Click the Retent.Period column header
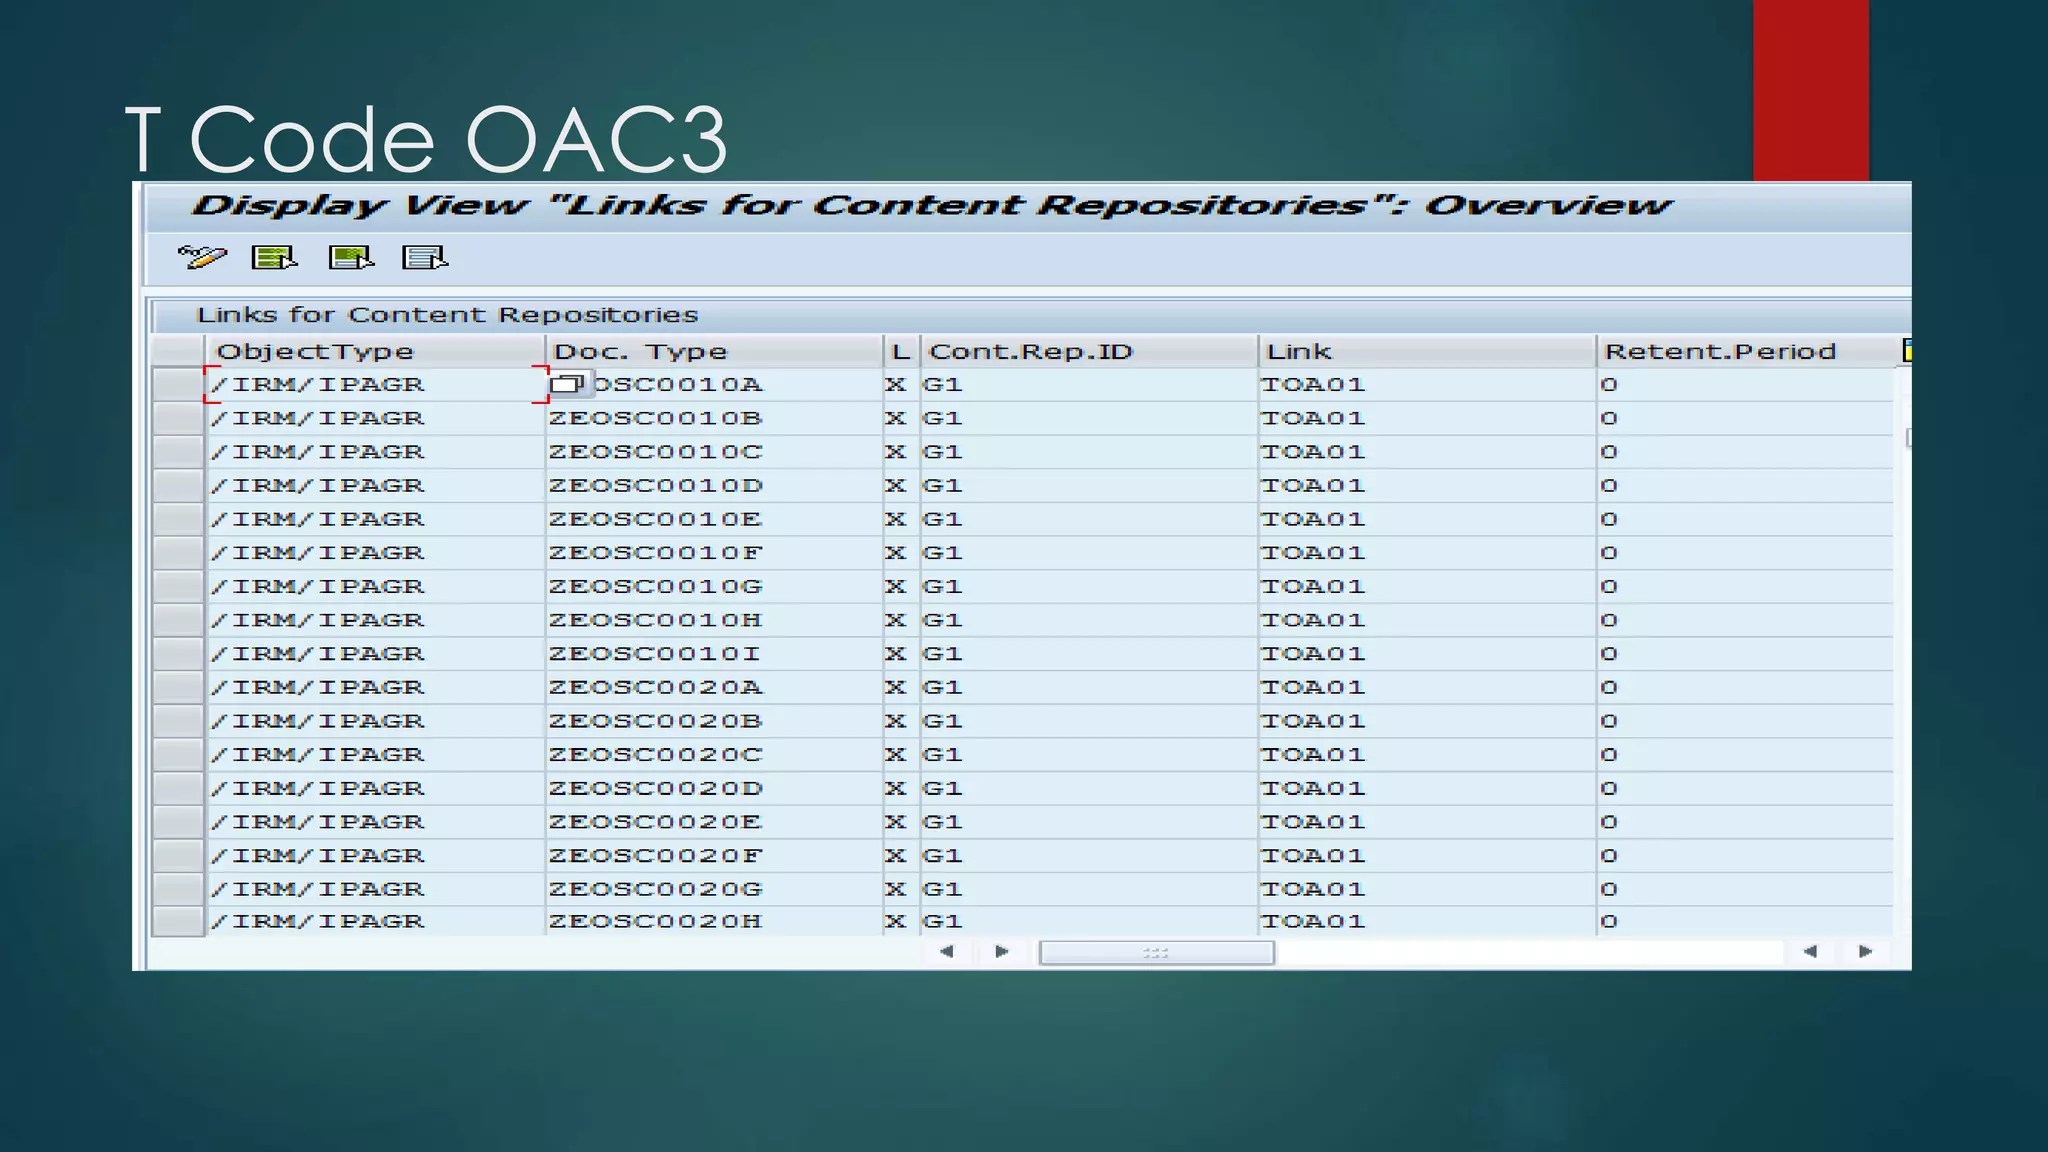This screenshot has height=1152, width=2048. (1746, 351)
